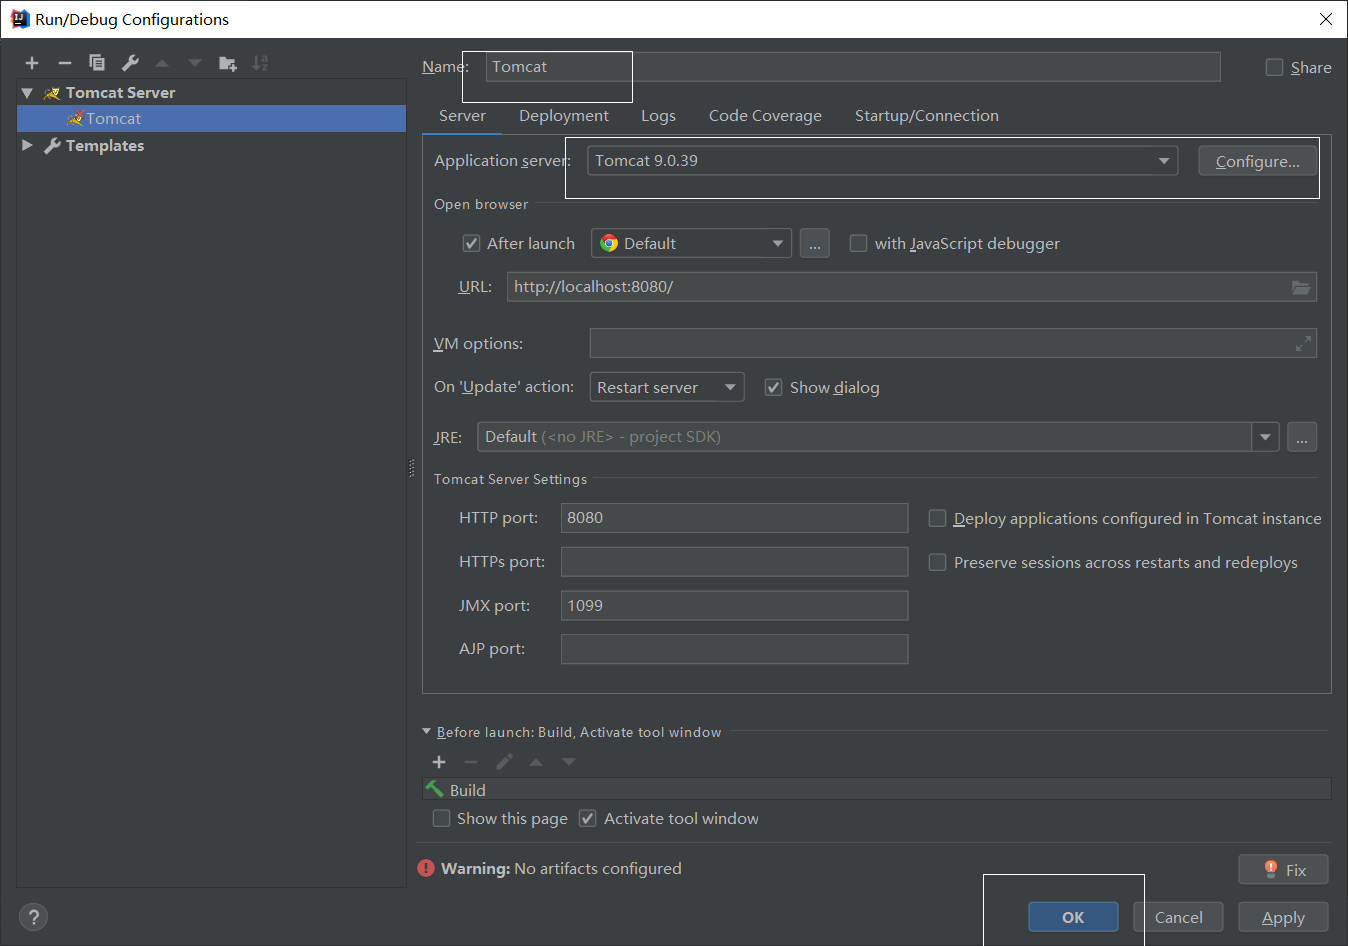The height and width of the screenshot is (946, 1348).
Task: Click the Name field containing Tomcat
Action: [852, 67]
